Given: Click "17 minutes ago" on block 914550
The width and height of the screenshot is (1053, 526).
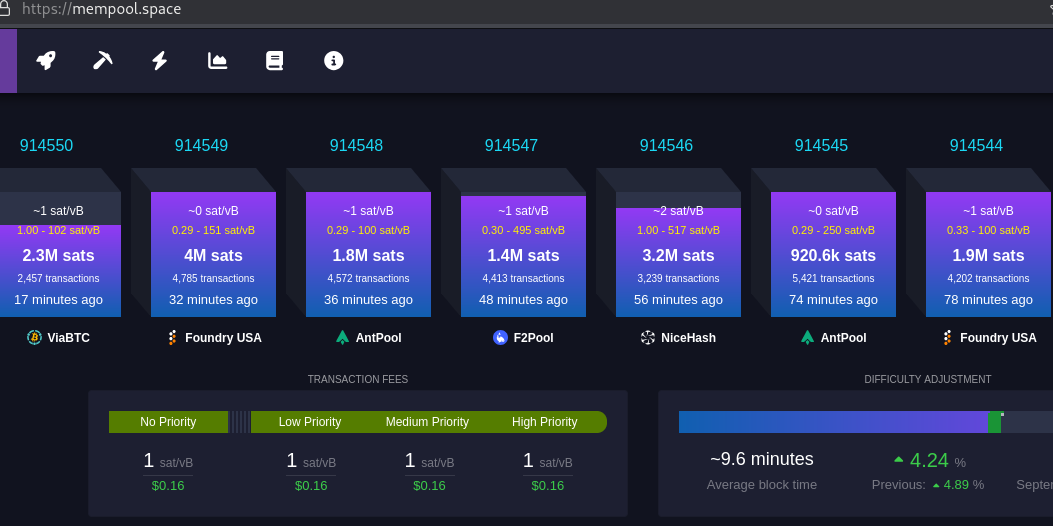Looking at the screenshot, I should click(58, 300).
